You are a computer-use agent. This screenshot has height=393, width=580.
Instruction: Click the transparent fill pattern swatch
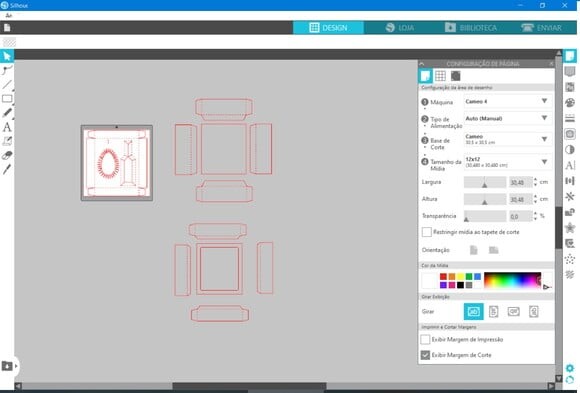point(9,43)
